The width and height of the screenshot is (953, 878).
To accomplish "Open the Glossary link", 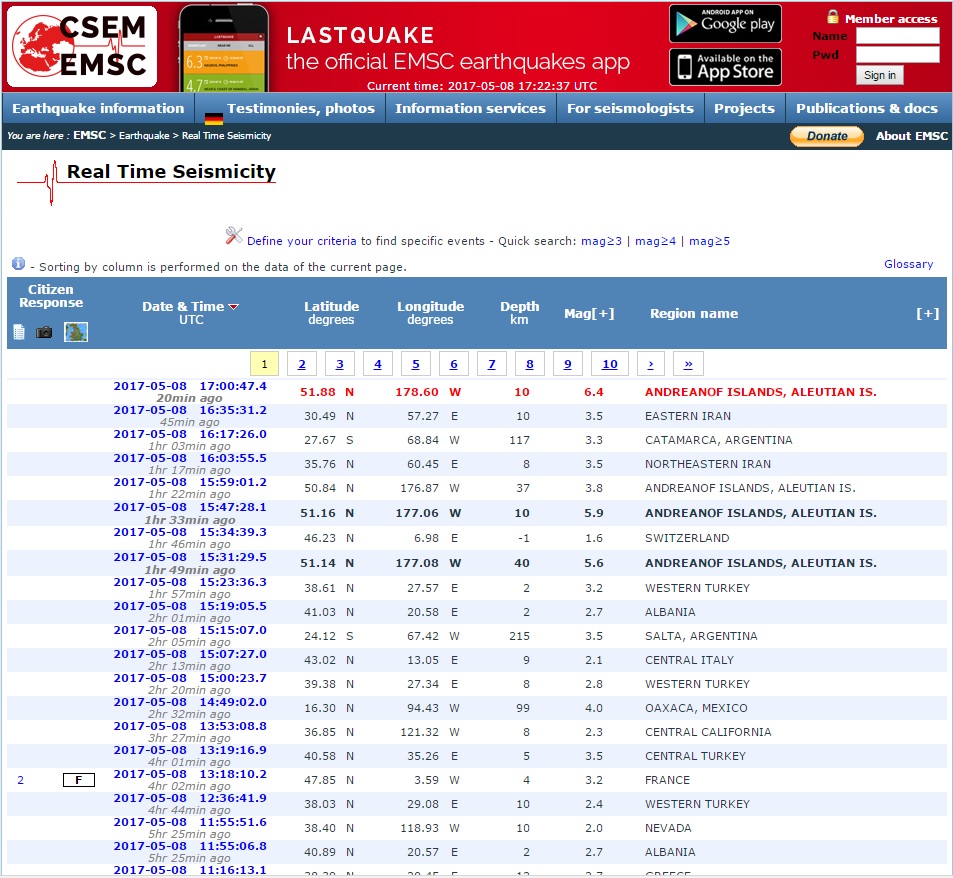I will pyautogui.click(x=908, y=264).
